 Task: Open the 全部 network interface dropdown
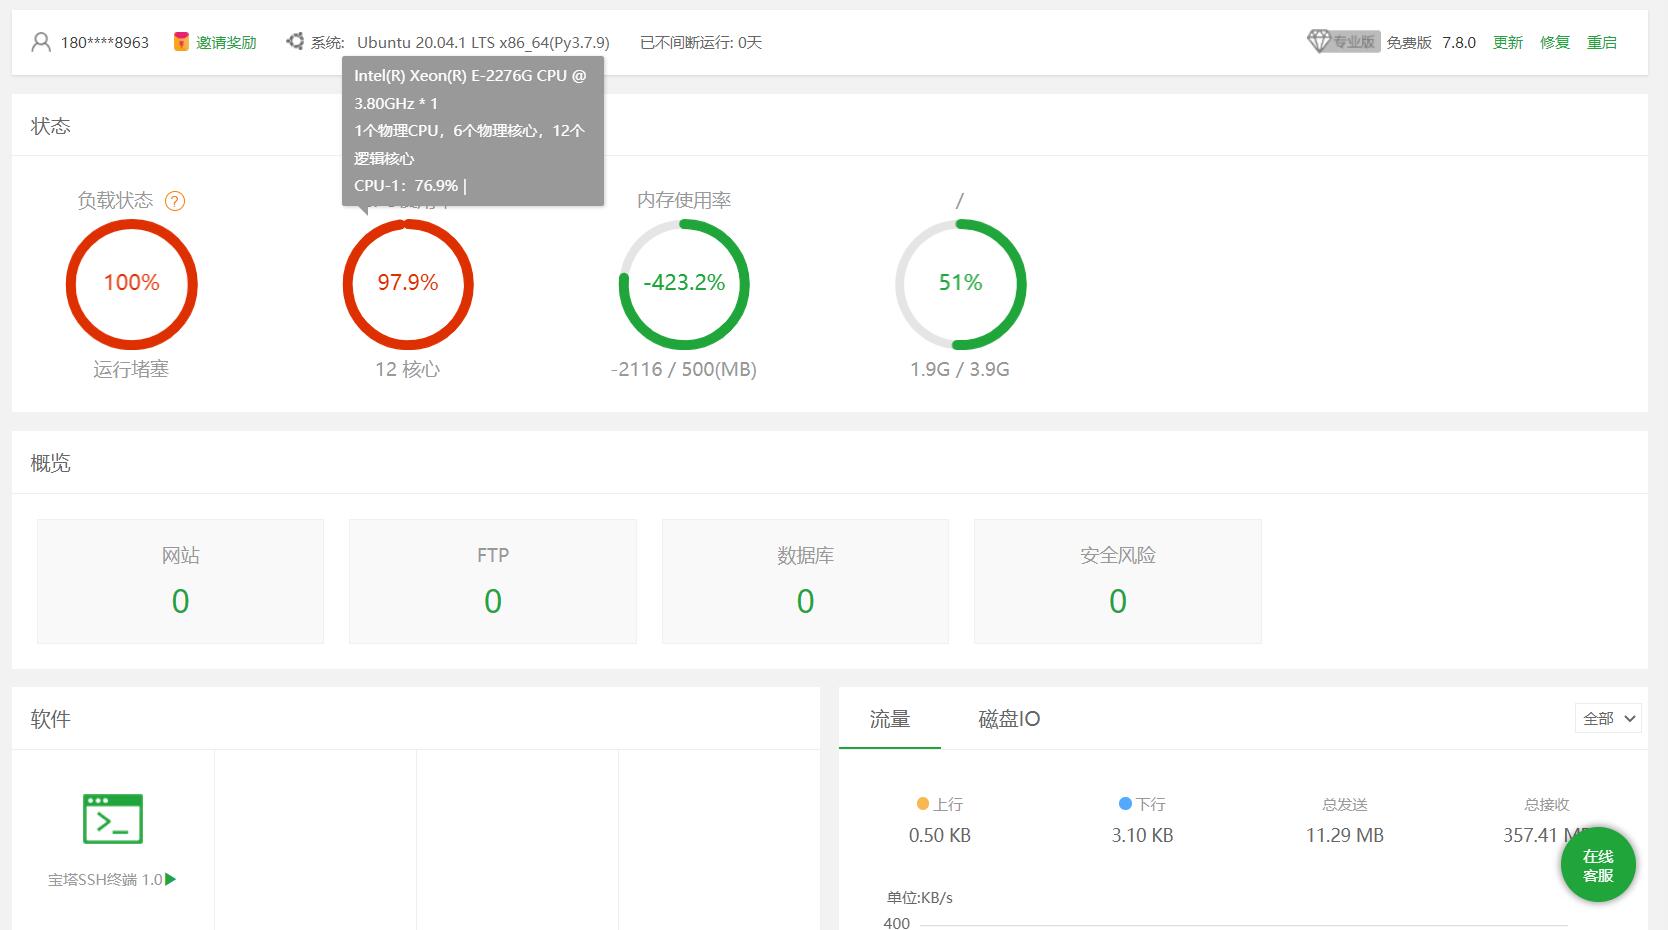(1608, 718)
